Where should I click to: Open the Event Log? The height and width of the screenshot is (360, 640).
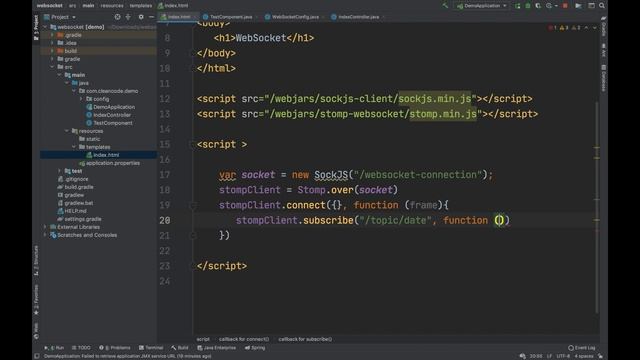[582, 348]
